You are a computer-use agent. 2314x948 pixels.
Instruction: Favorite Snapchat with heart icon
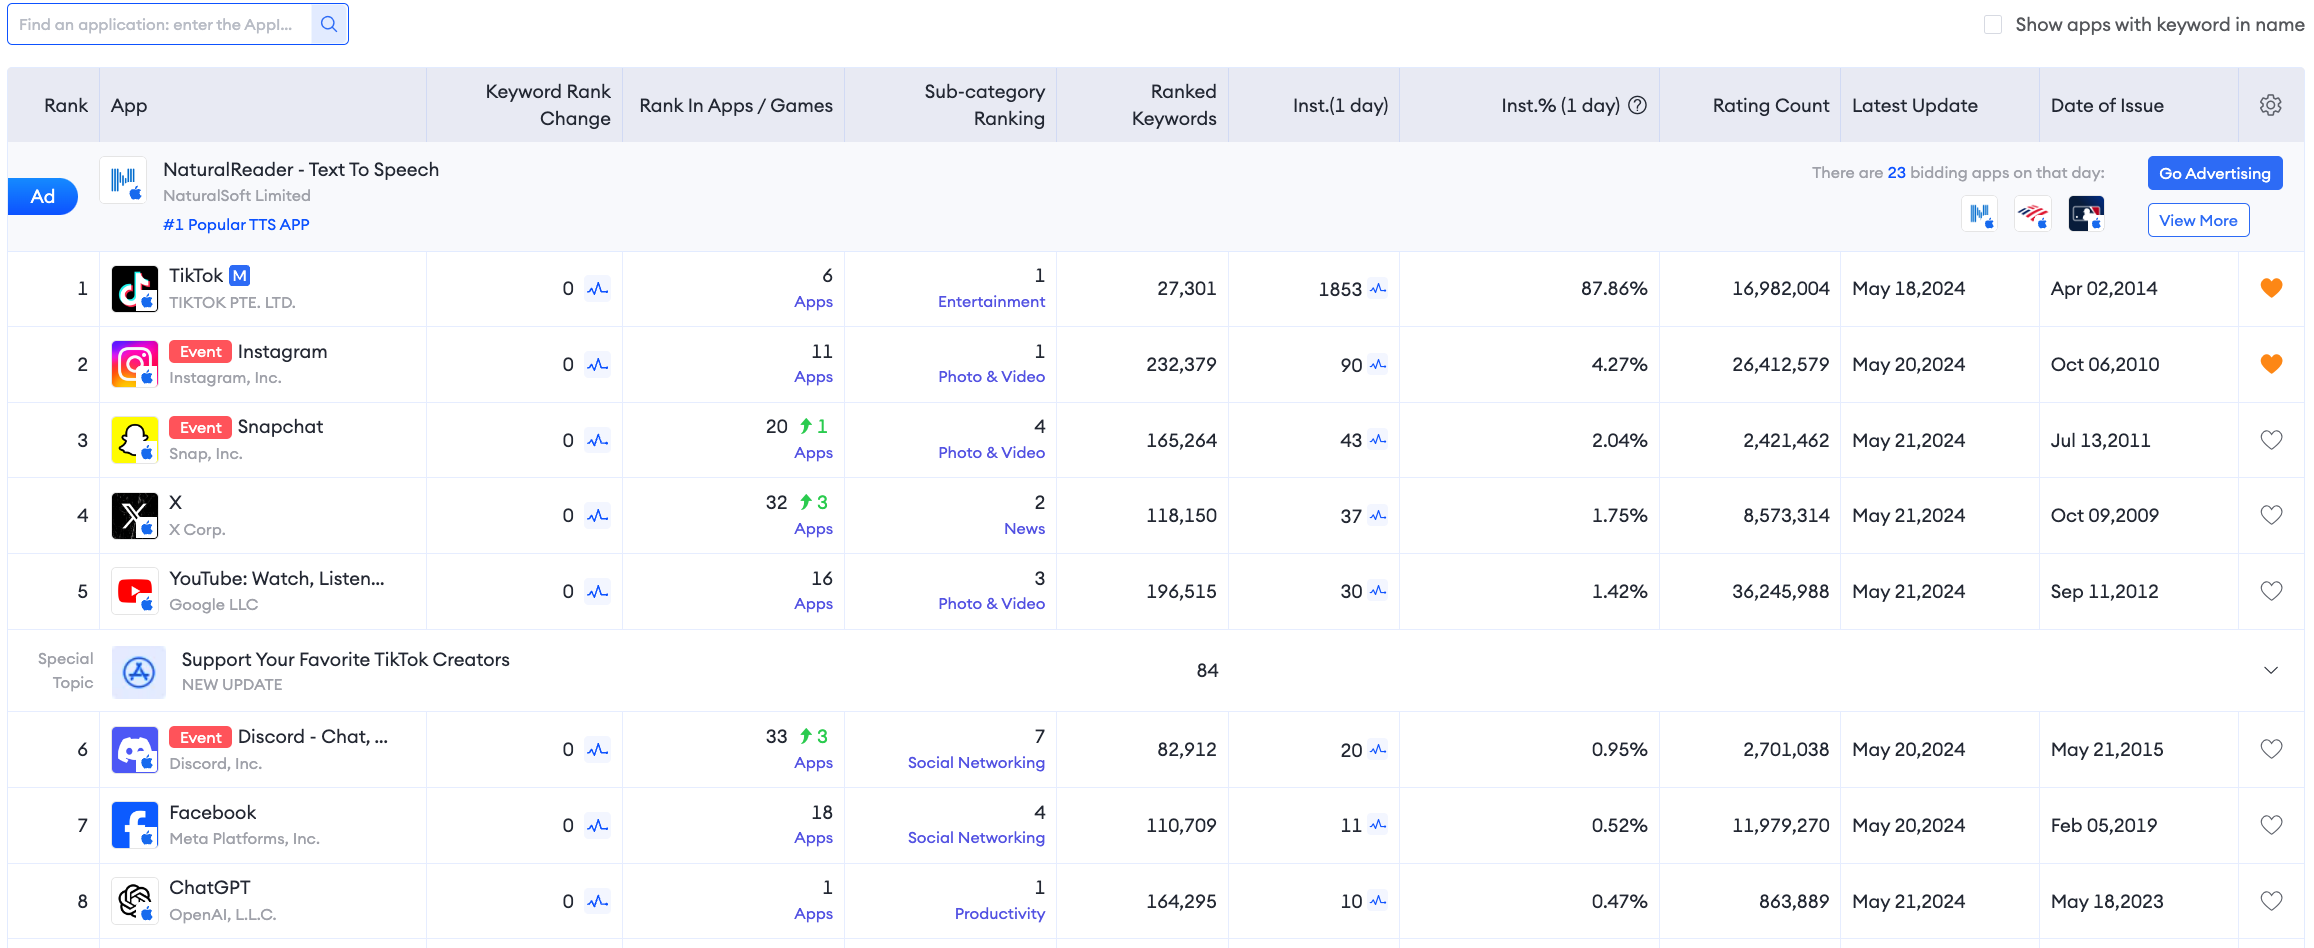(2271, 440)
